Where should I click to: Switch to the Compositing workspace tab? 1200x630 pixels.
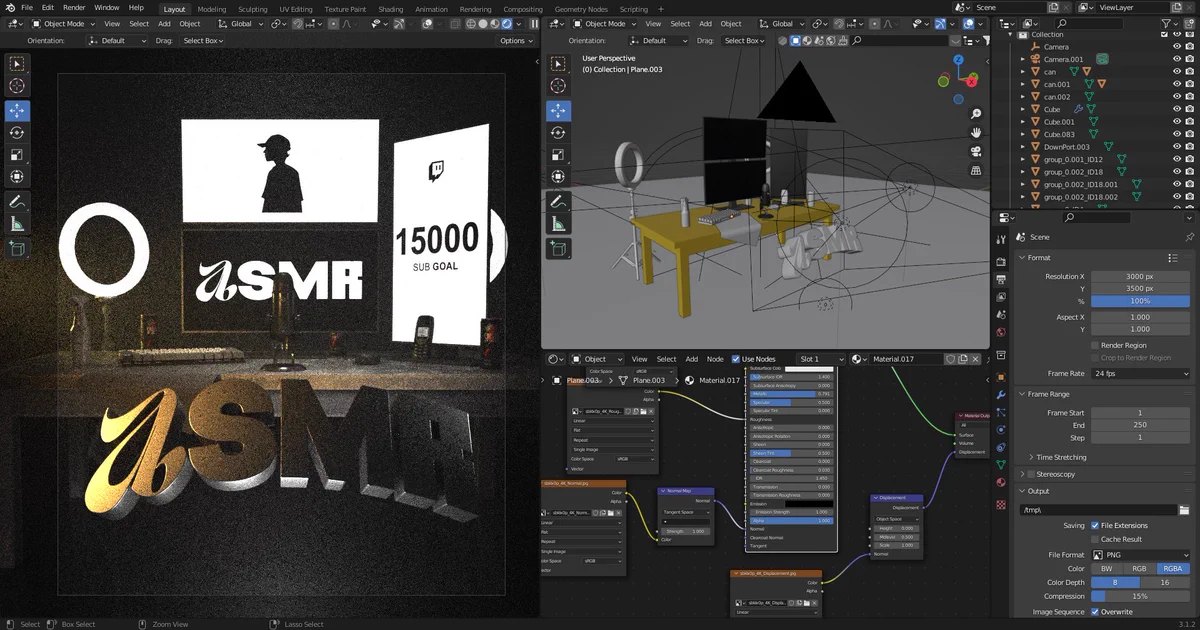(523, 9)
